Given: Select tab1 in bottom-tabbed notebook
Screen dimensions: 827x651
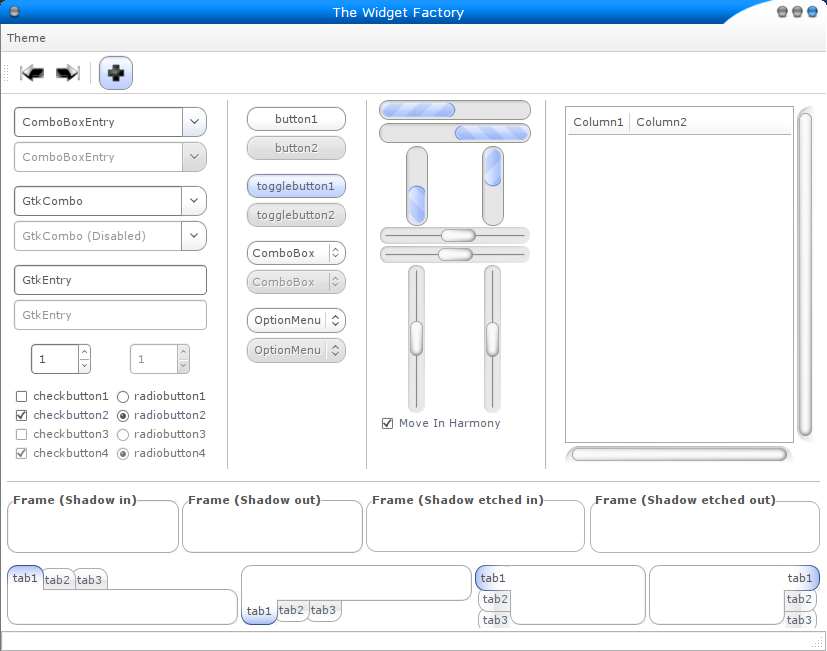Looking at the screenshot, I should 258,611.
